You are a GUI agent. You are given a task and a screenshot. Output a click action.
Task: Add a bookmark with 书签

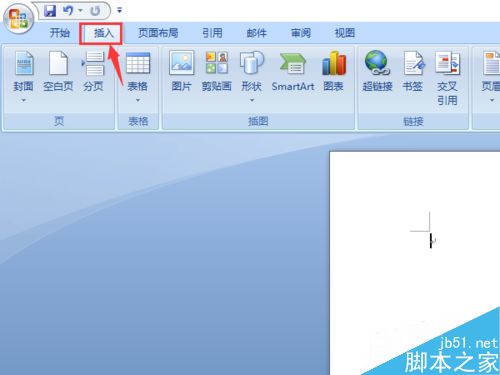(x=413, y=72)
